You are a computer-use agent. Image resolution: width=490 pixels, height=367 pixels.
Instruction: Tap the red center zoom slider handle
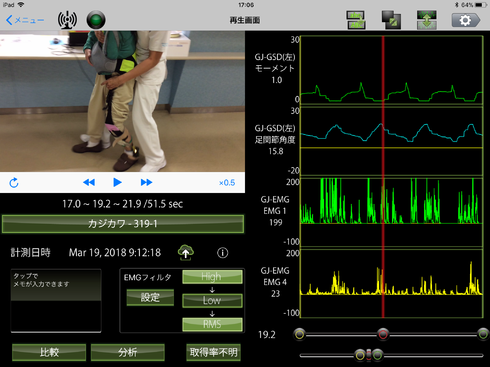(369, 356)
